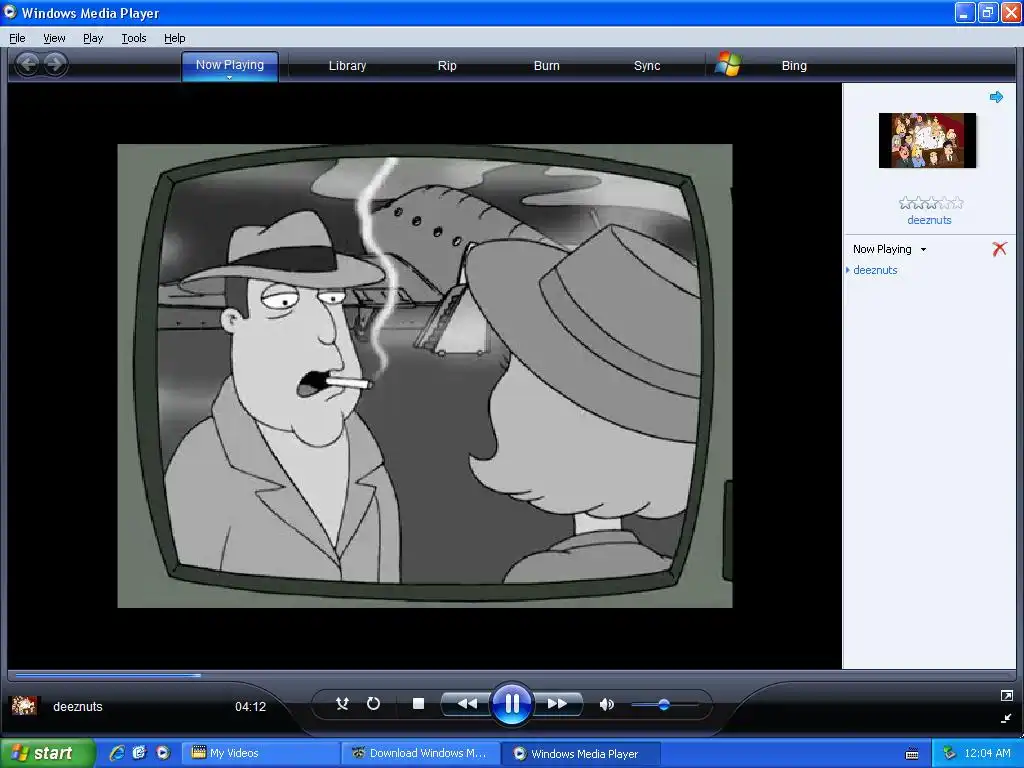The image size is (1024, 768).
Task: Click the elapsed time 04:12 display
Action: (251, 707)
